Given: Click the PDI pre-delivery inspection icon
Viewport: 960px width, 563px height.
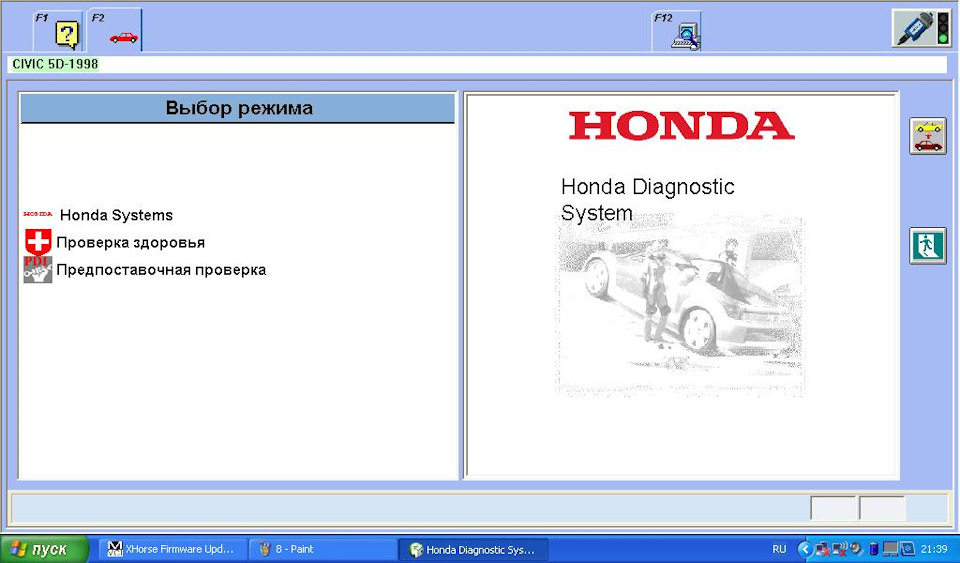Looking at the screenshot, I should click(38, 269).
